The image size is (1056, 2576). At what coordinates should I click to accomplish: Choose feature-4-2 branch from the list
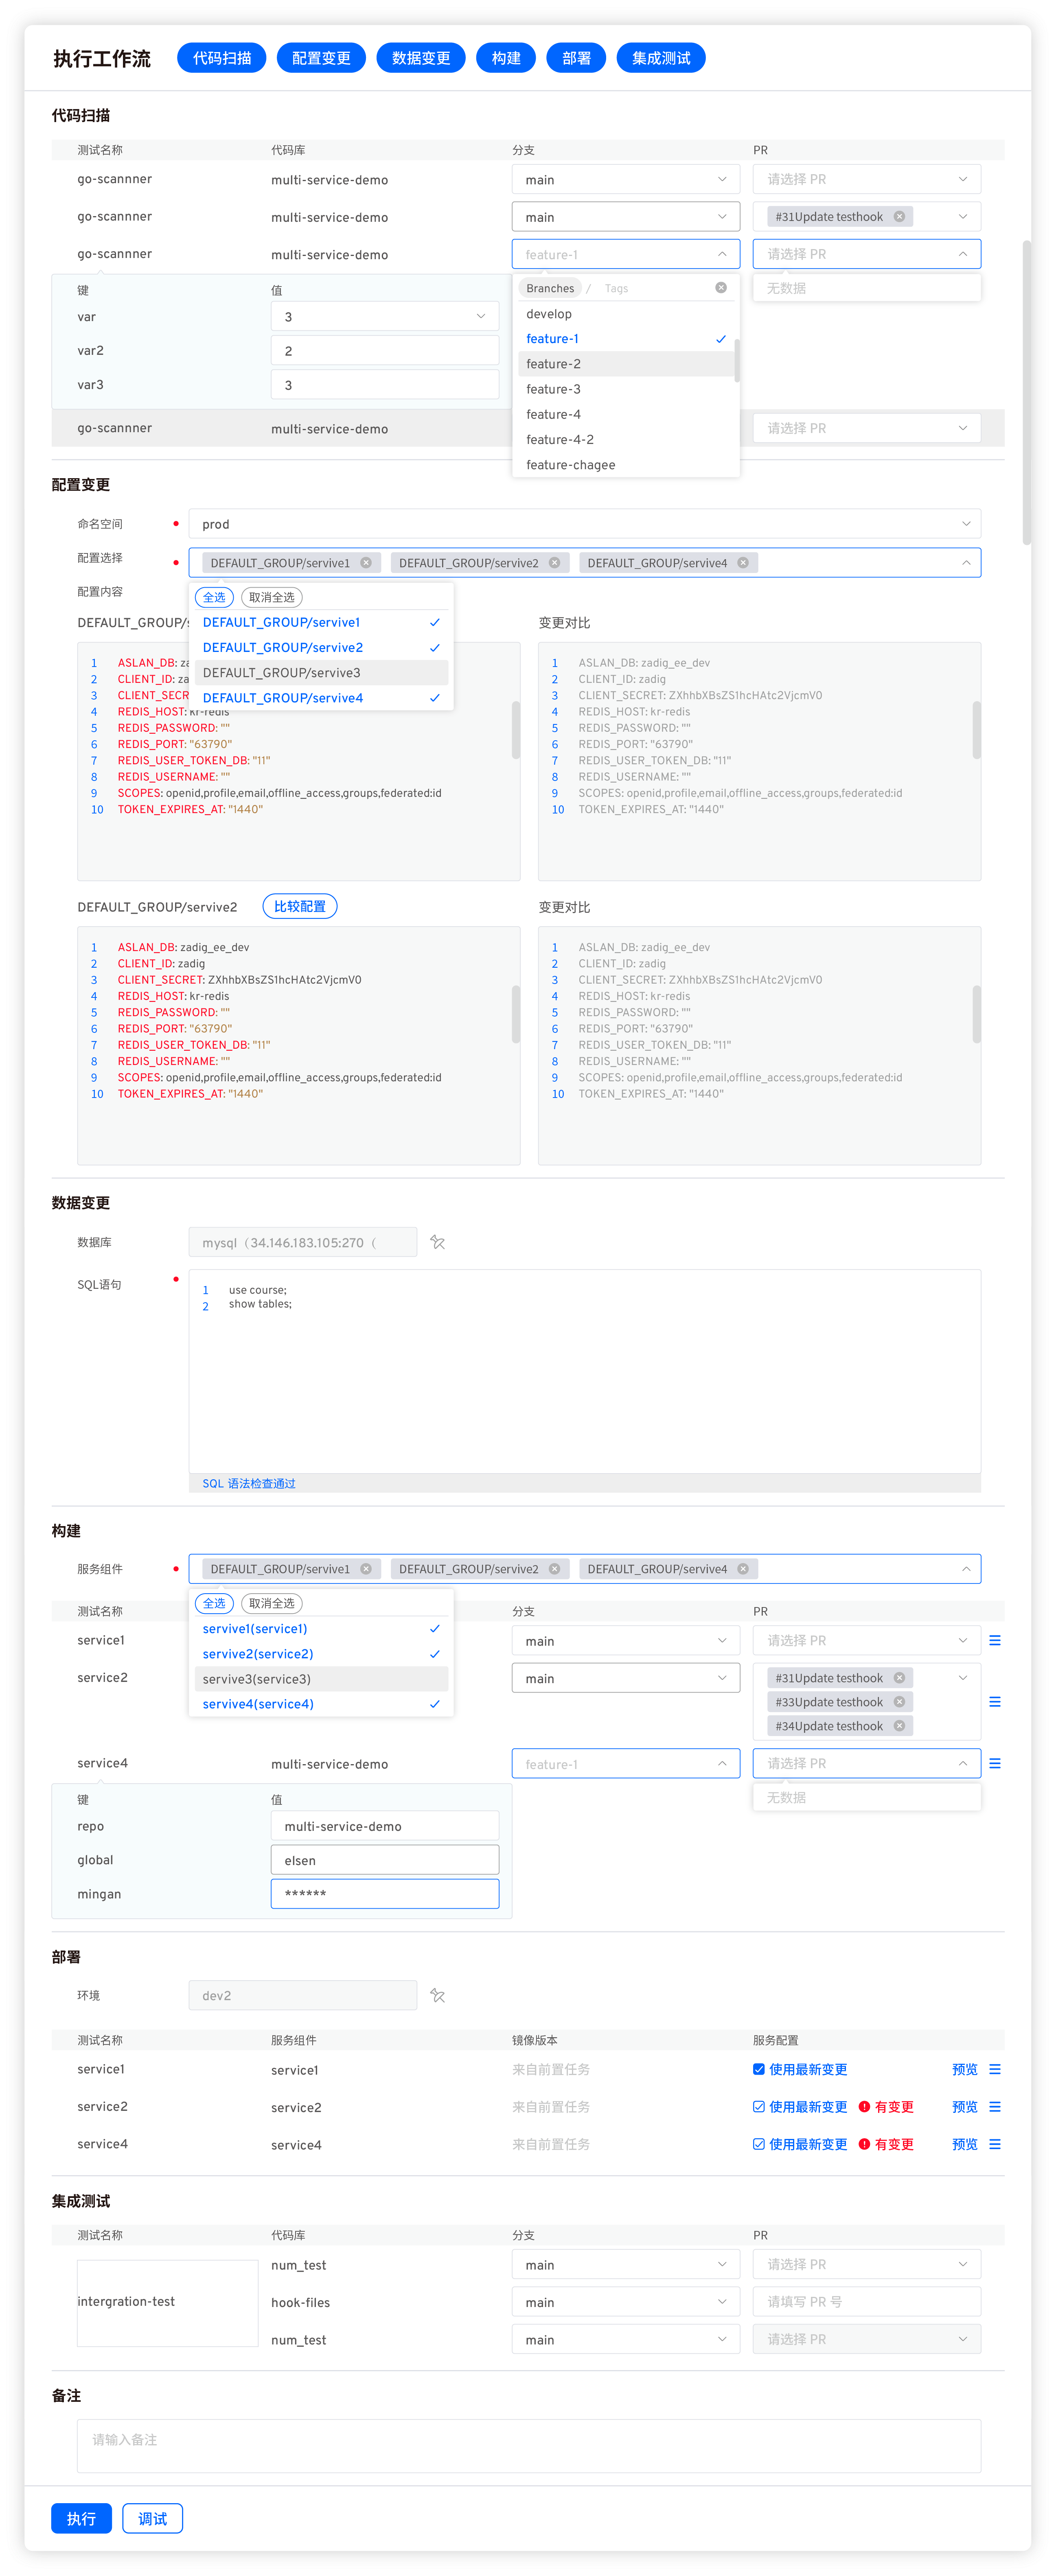(626, 439)
